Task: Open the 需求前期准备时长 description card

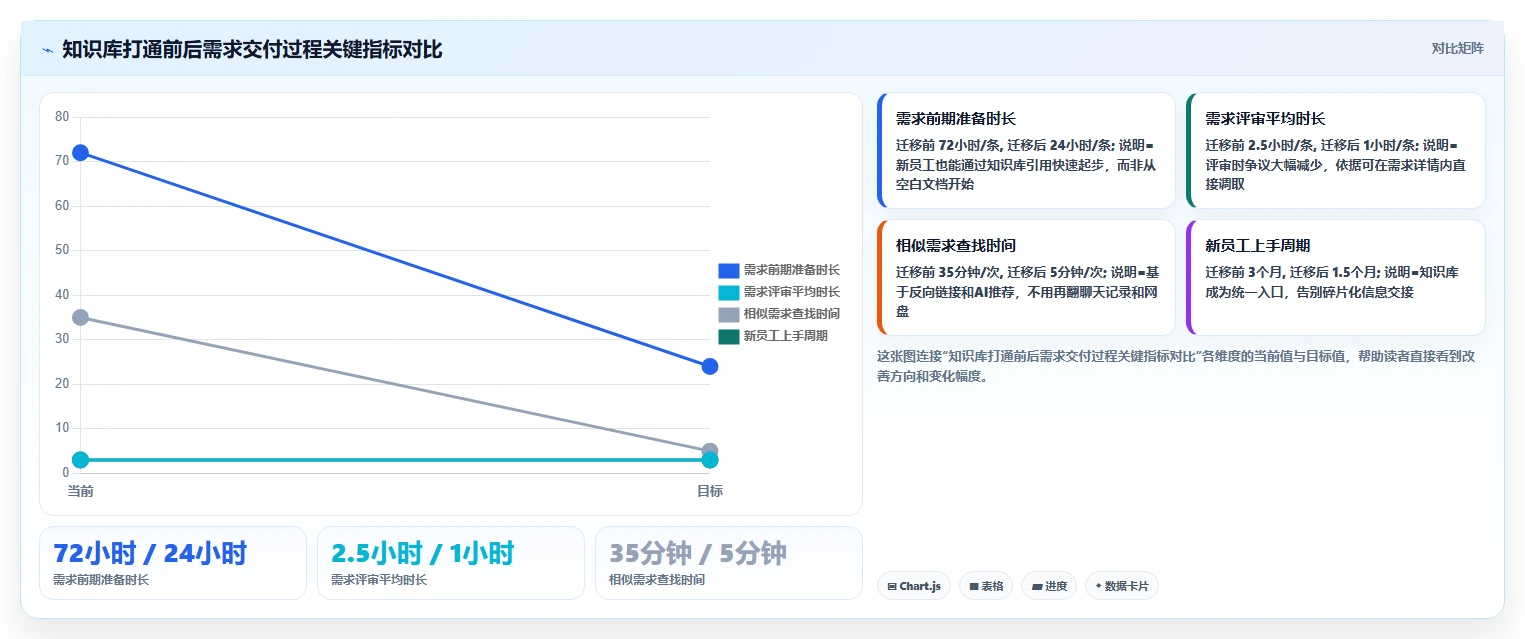Action: pos(1026,150)
